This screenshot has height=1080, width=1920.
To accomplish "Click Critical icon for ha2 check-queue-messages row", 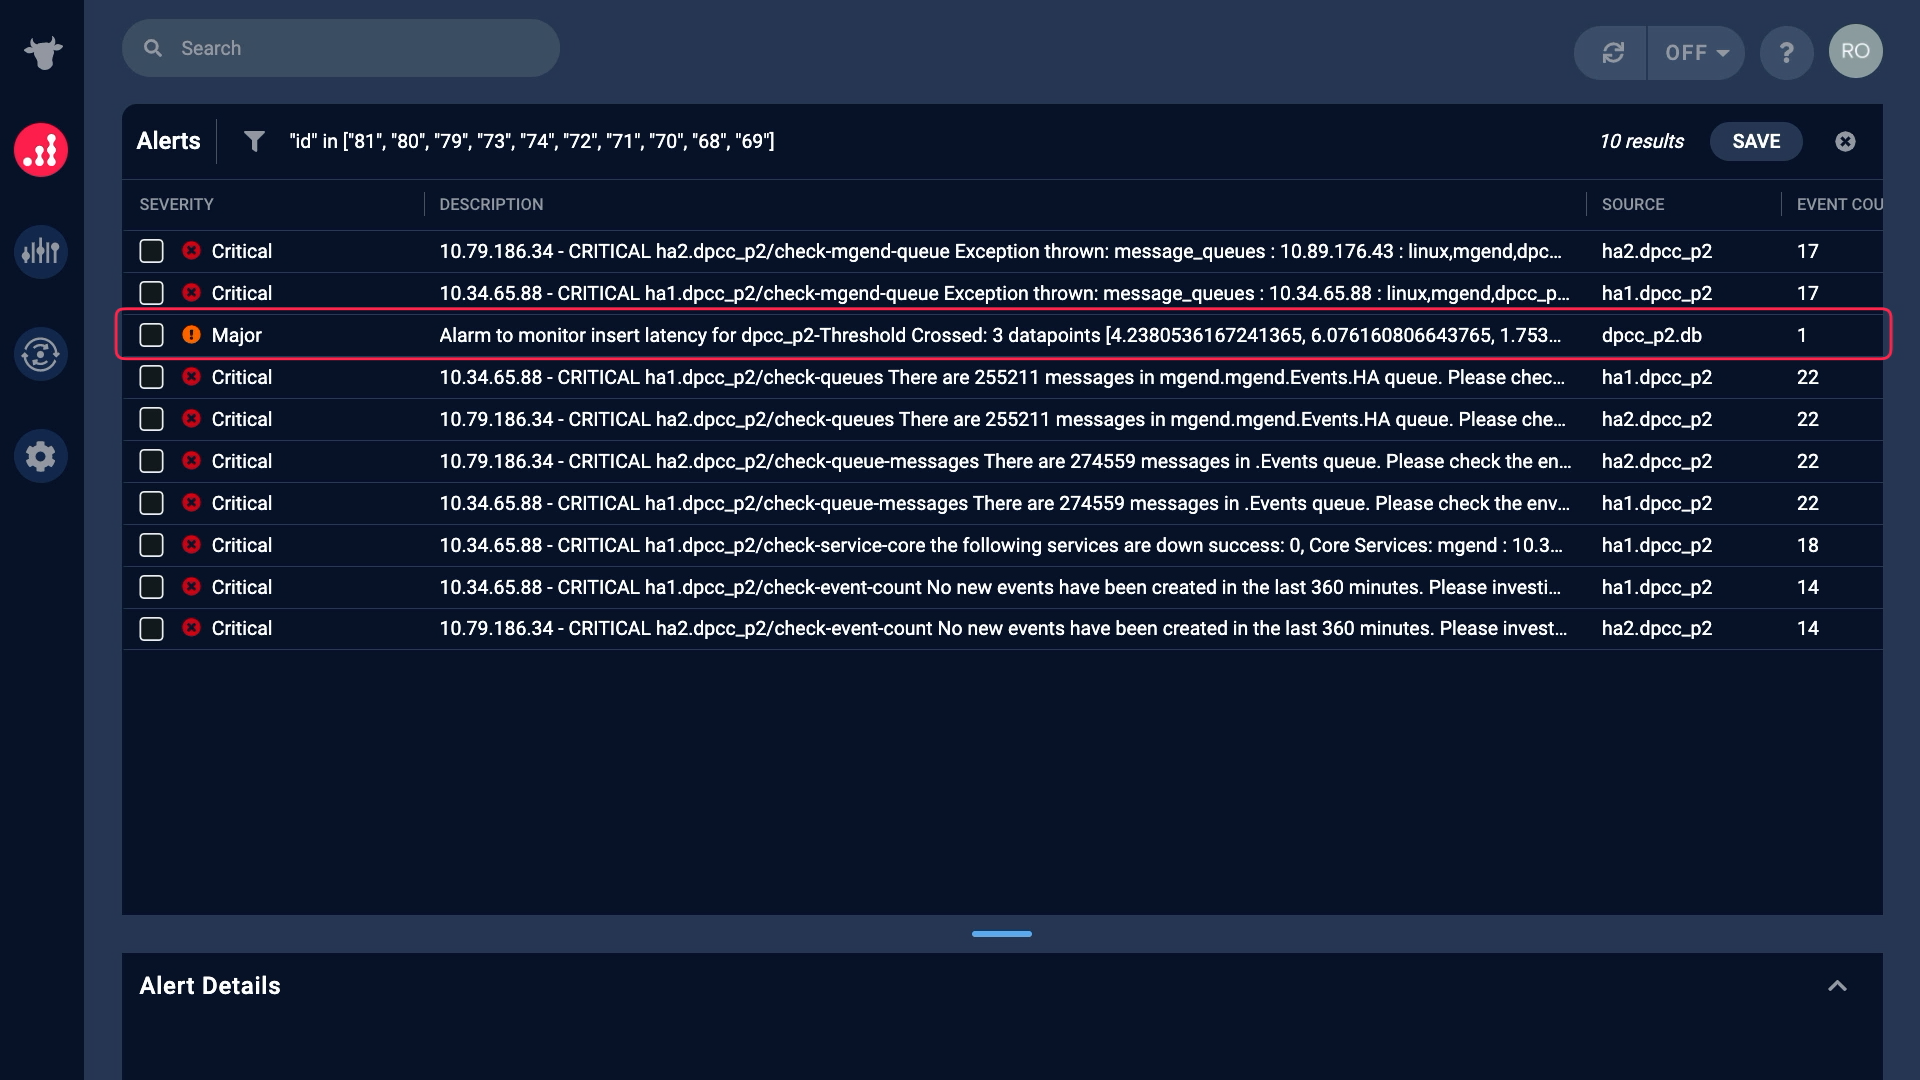I will coord(192,461).
